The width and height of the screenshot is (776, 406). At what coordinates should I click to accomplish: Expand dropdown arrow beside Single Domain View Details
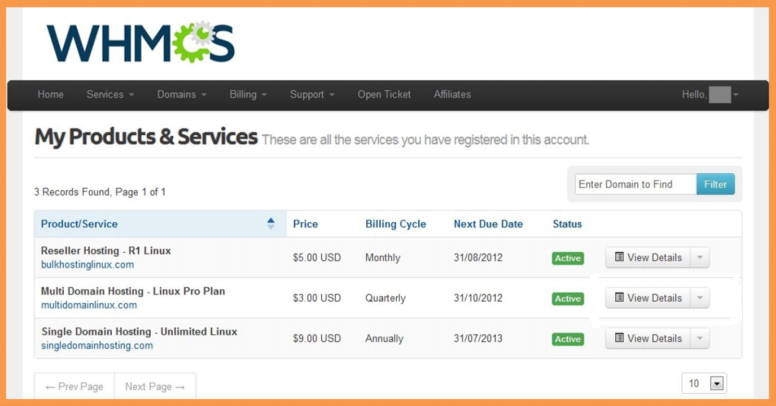pyautogui.click(x=700, y=339)
